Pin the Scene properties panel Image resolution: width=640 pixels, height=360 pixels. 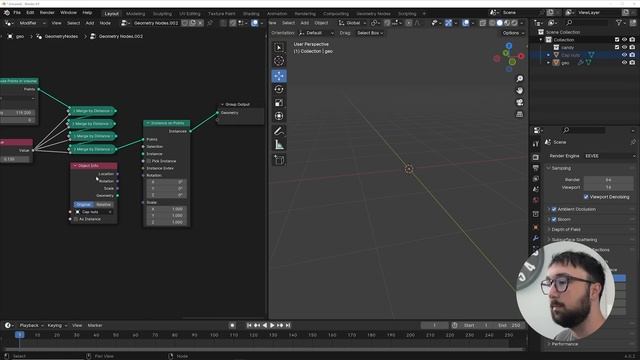tap(633, 142)
